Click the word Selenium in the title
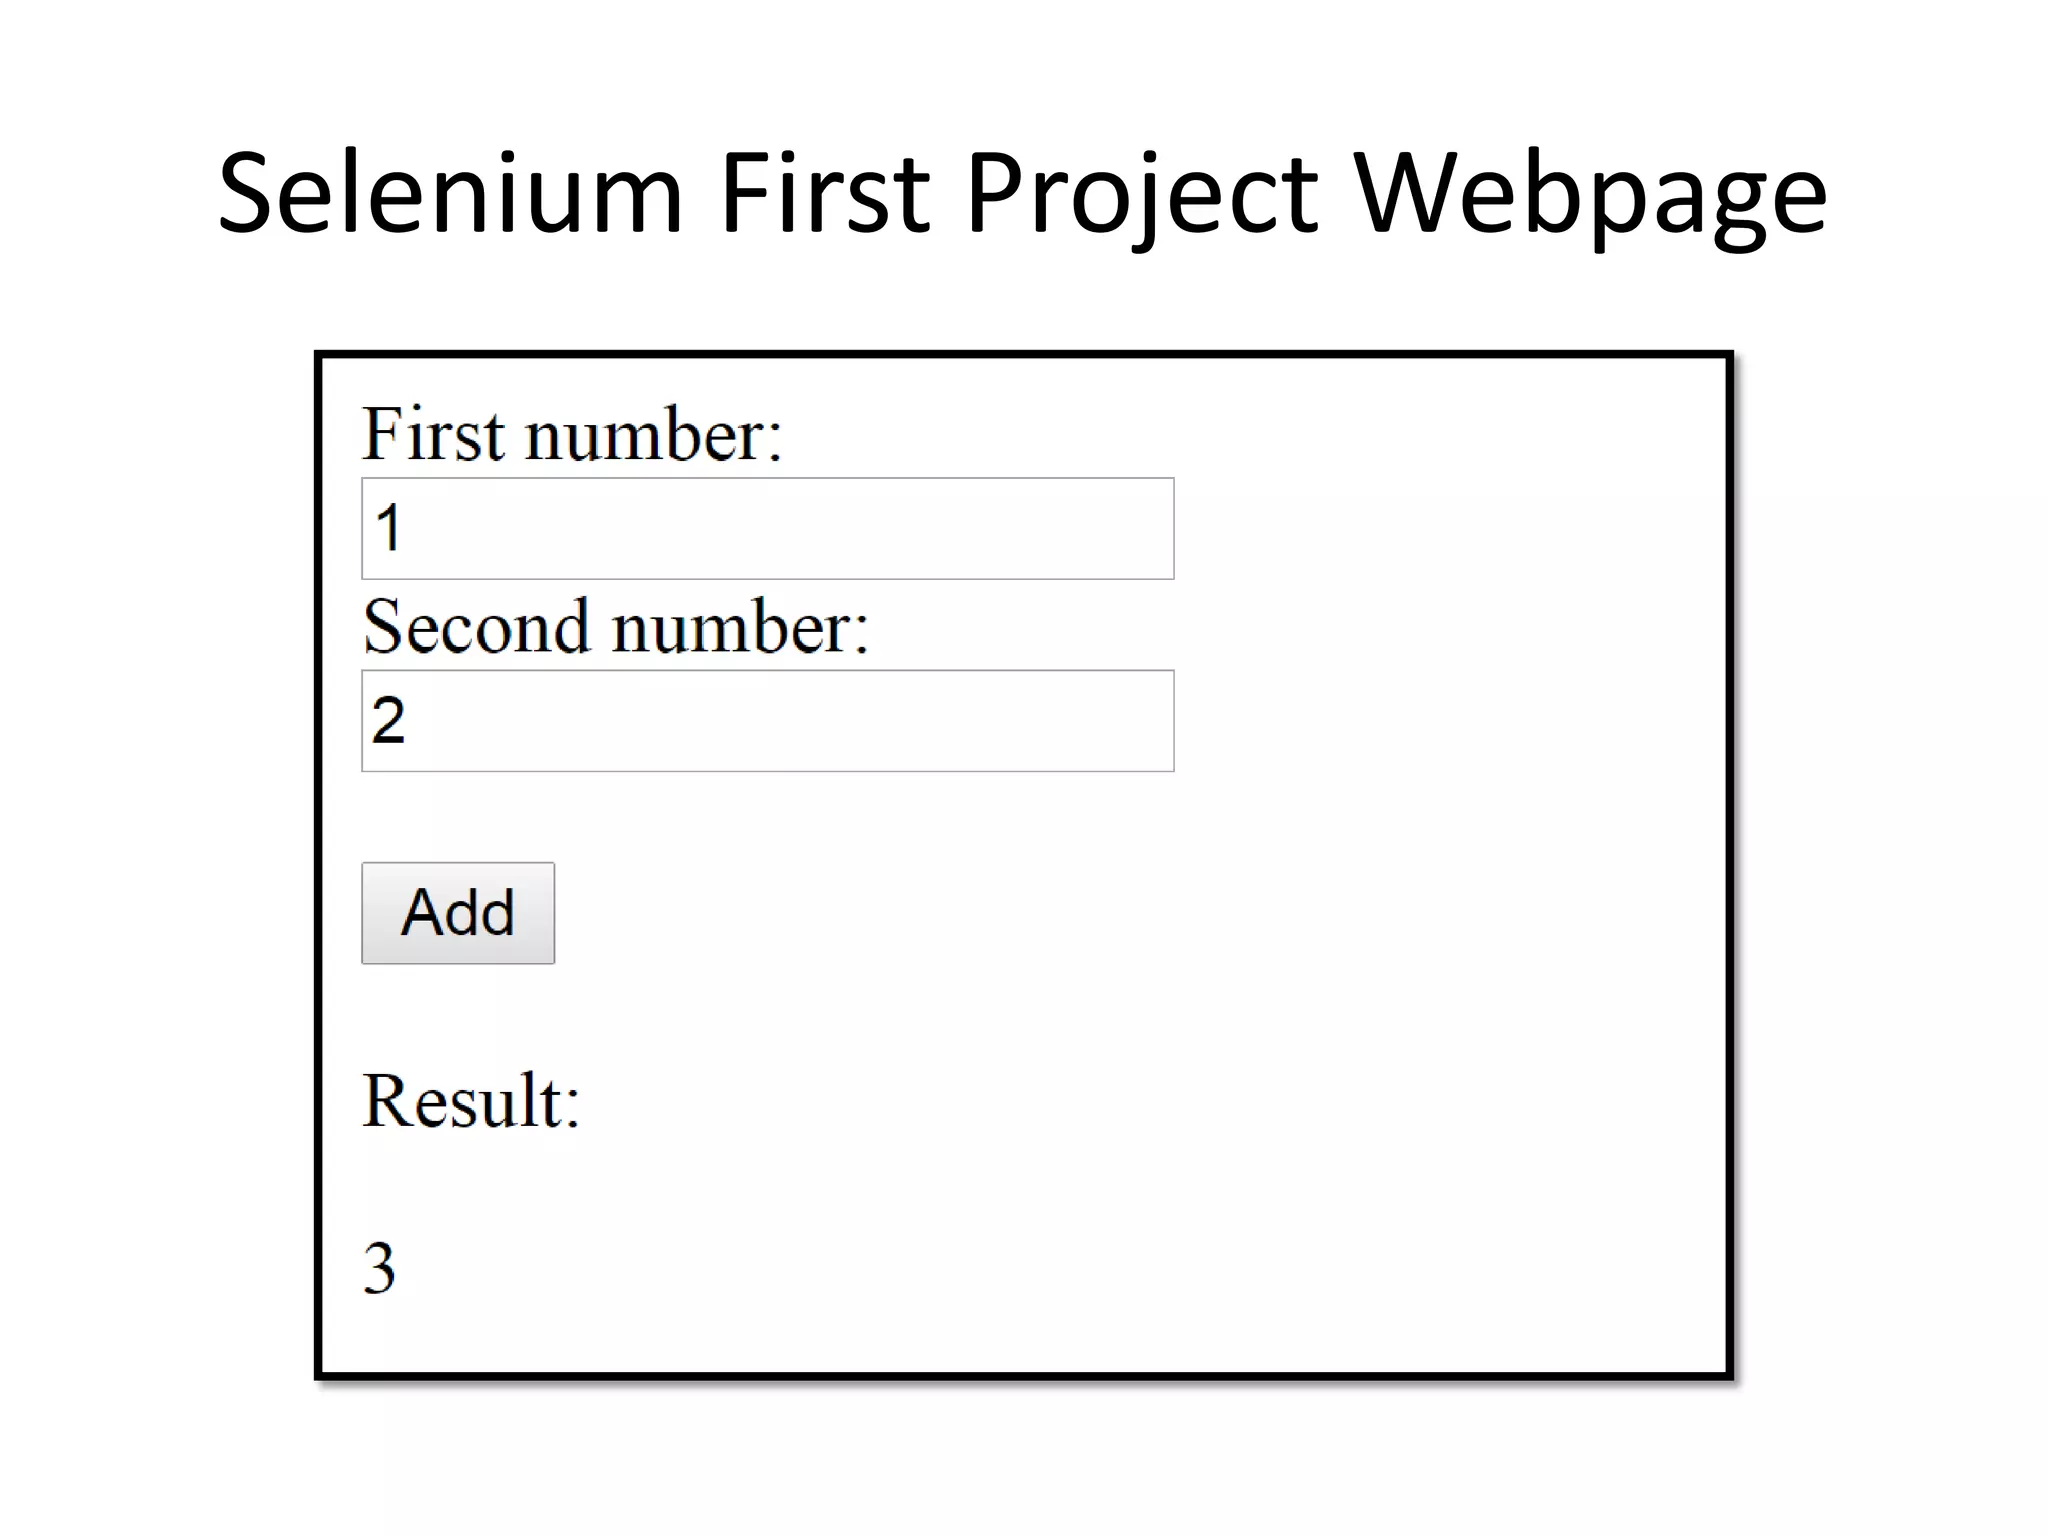Screen dimensions: 2048x1536 point(450,192)
